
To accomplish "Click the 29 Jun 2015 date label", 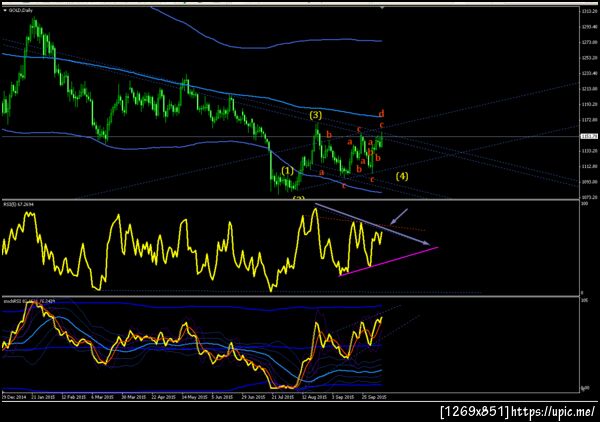I will pos(253,397).
